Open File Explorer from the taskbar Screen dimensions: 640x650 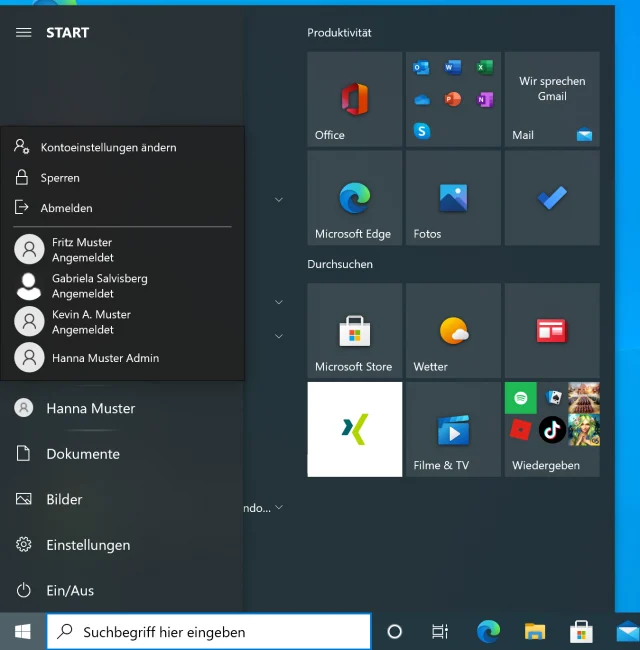point(535,631)
